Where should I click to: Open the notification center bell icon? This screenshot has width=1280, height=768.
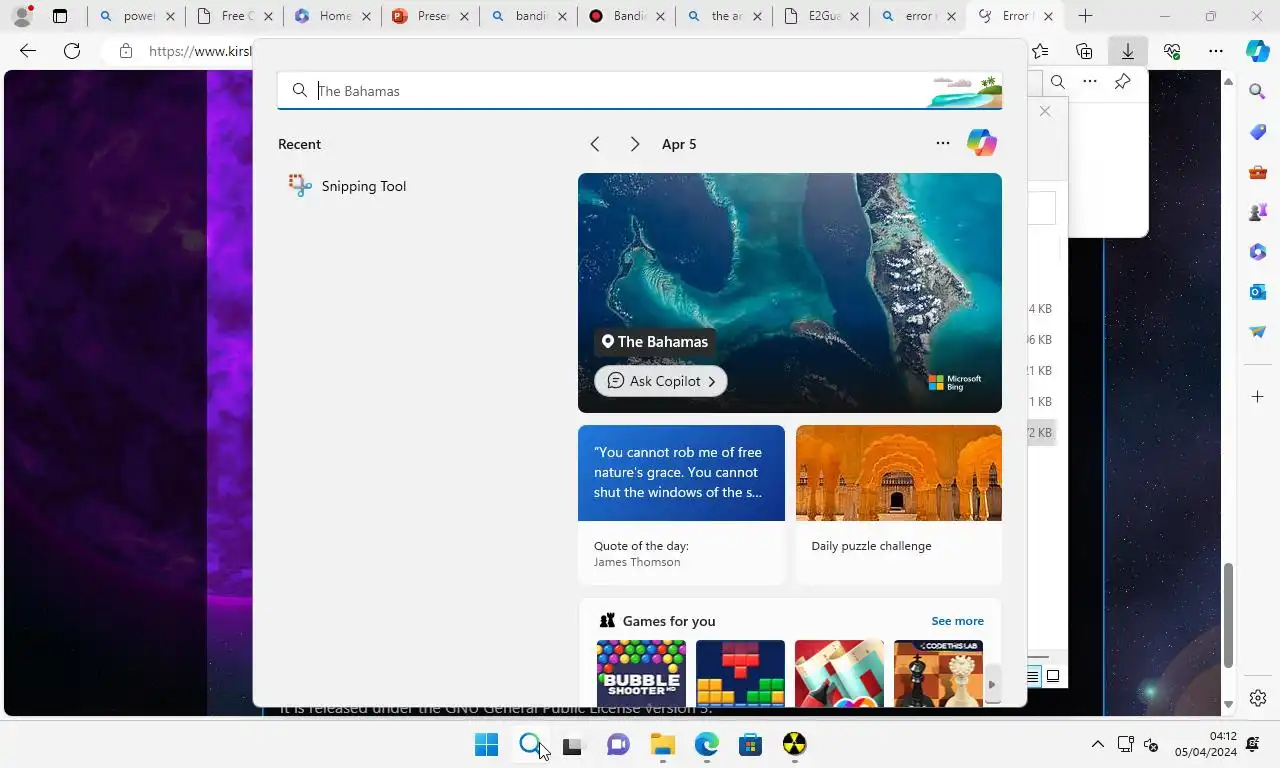tap(1253, 744)
